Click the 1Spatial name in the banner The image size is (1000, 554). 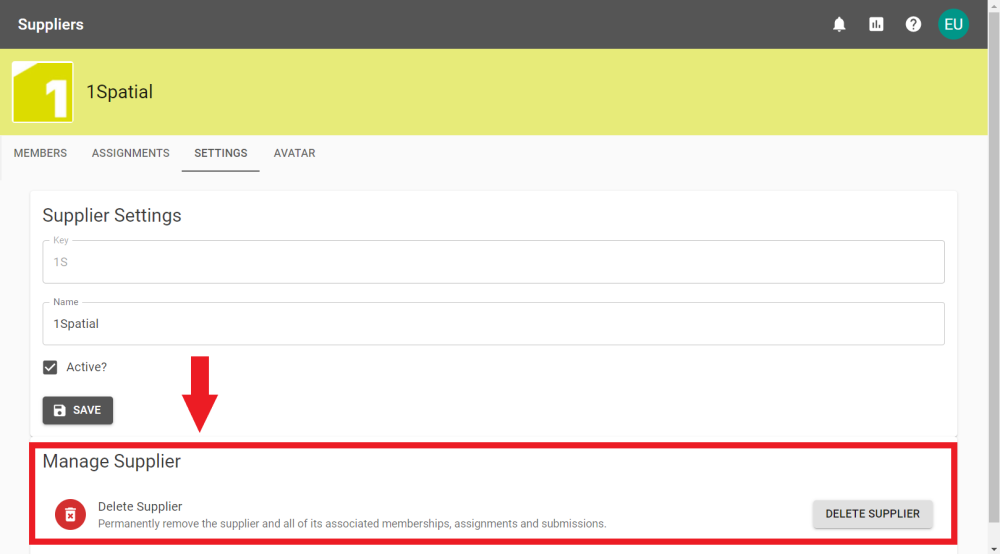click(x=119, y=92)
